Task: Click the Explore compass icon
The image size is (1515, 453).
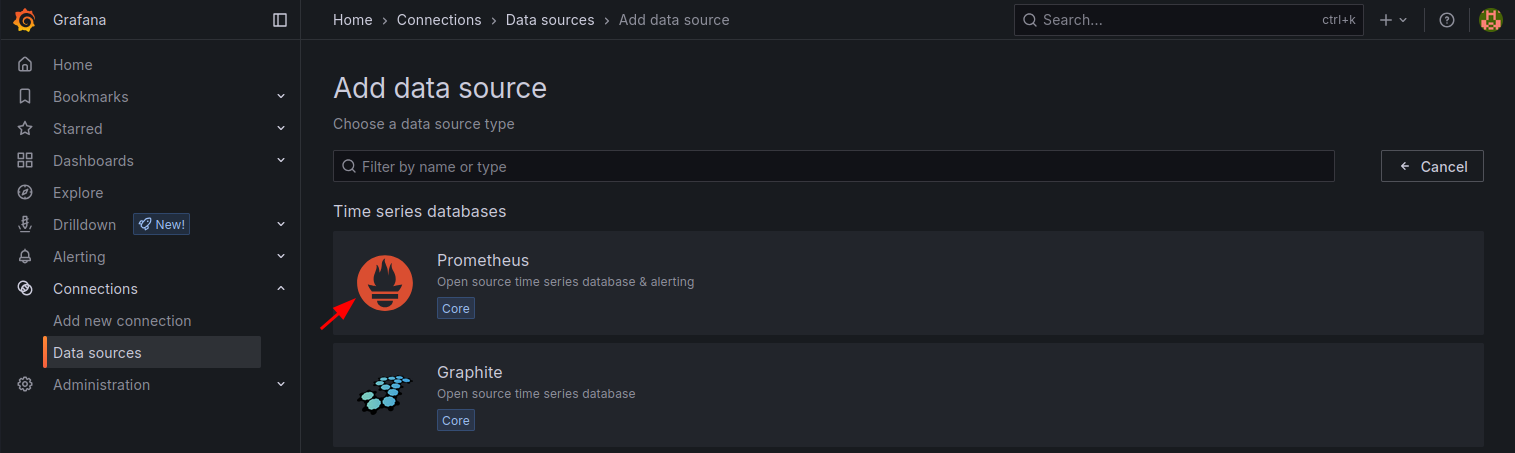Action: [x=26, y=193]
